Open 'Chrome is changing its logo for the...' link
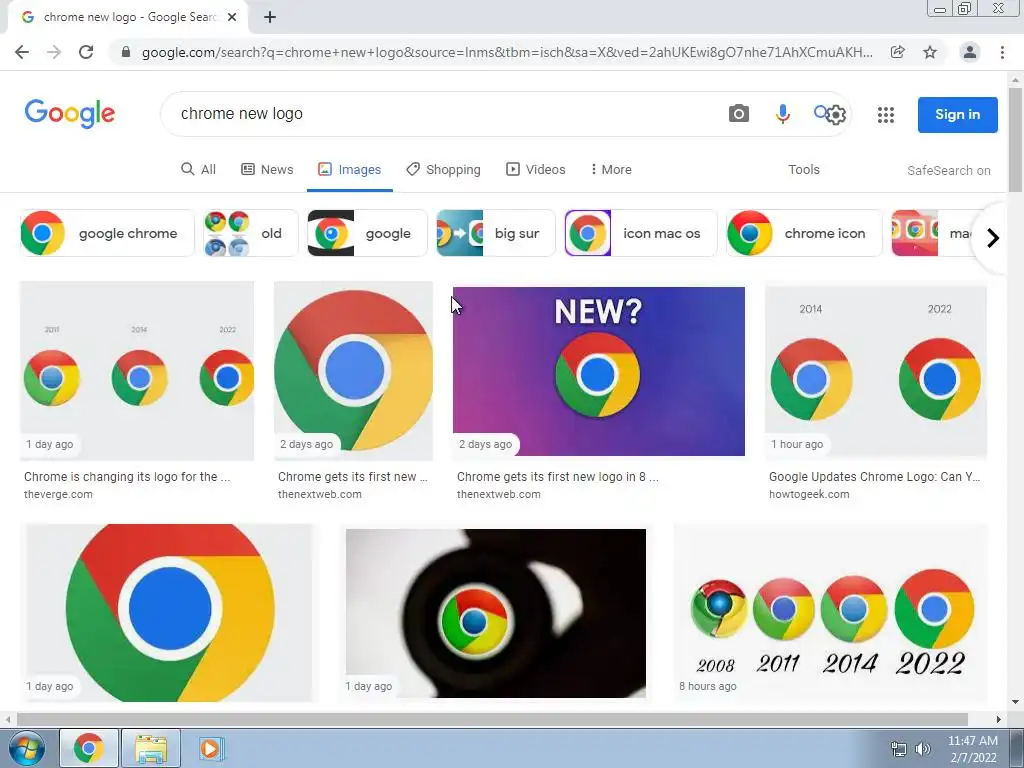 pos(127,477)
